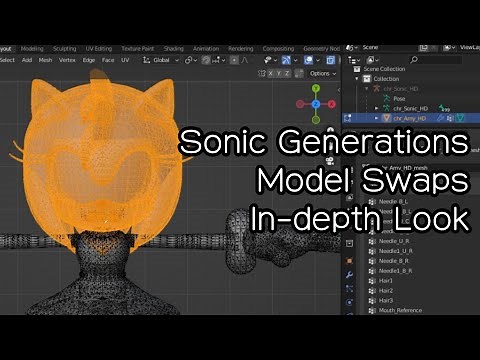
Task: Click the Hair1 vertex group icon
Action: tap(372, 281)
